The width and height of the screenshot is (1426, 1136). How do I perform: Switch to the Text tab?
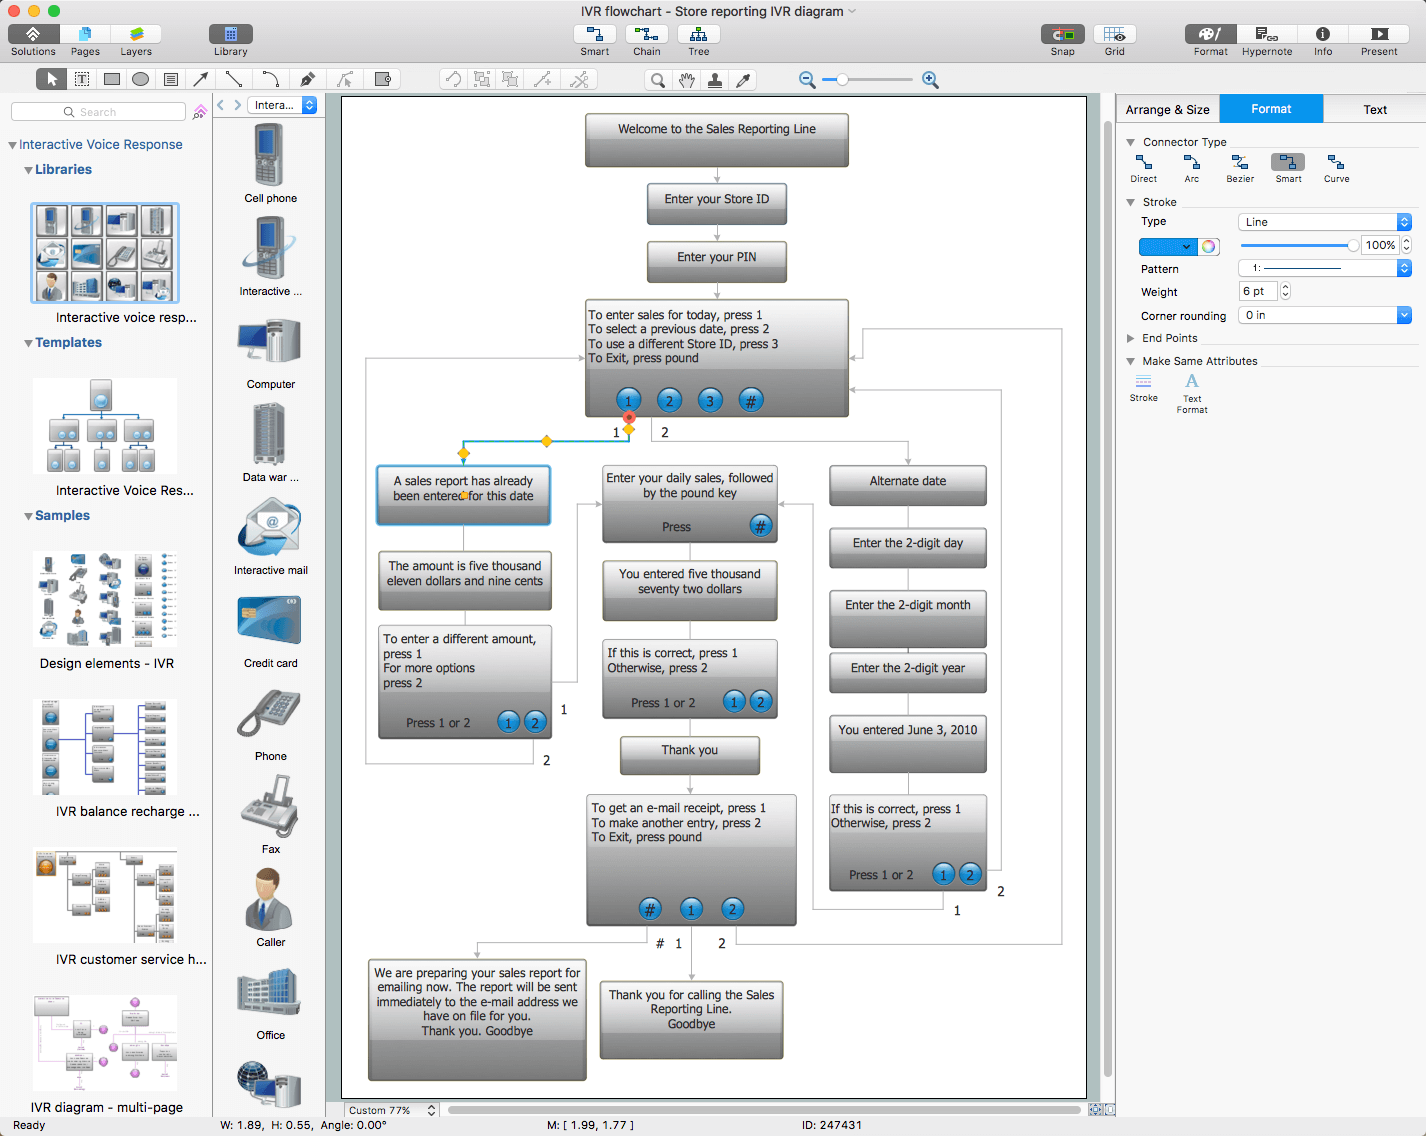(1374, 109)
